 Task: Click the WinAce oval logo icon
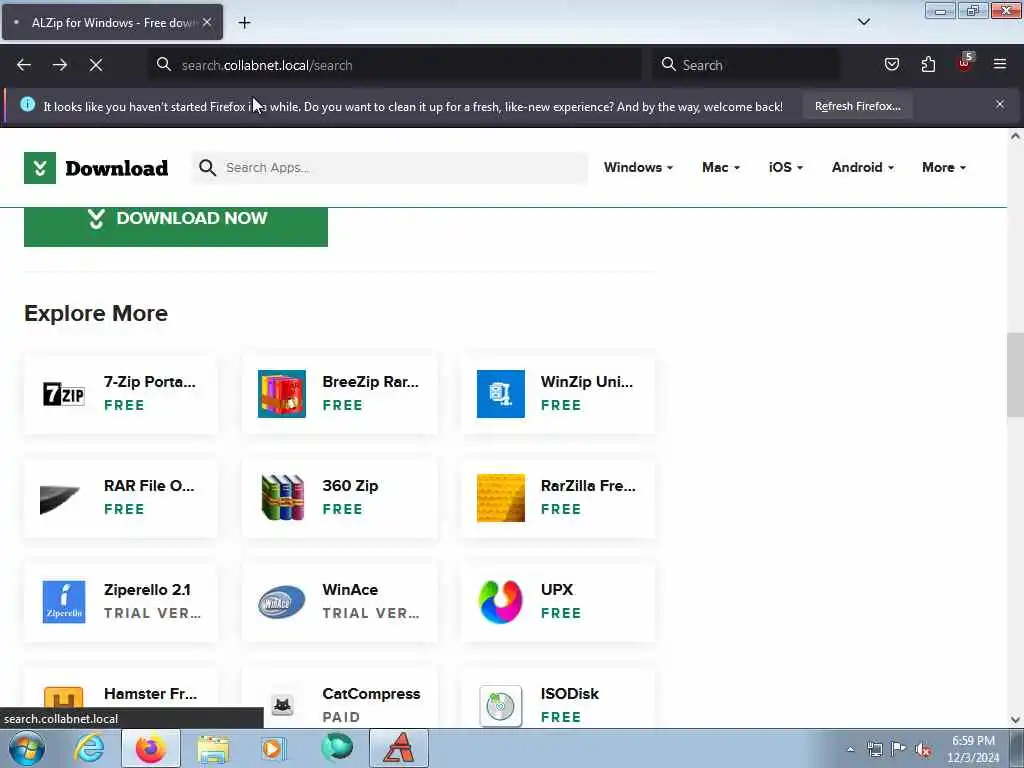(281, 602)
